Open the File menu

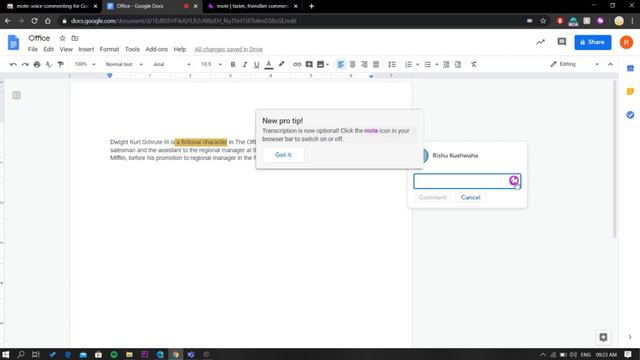33,49
